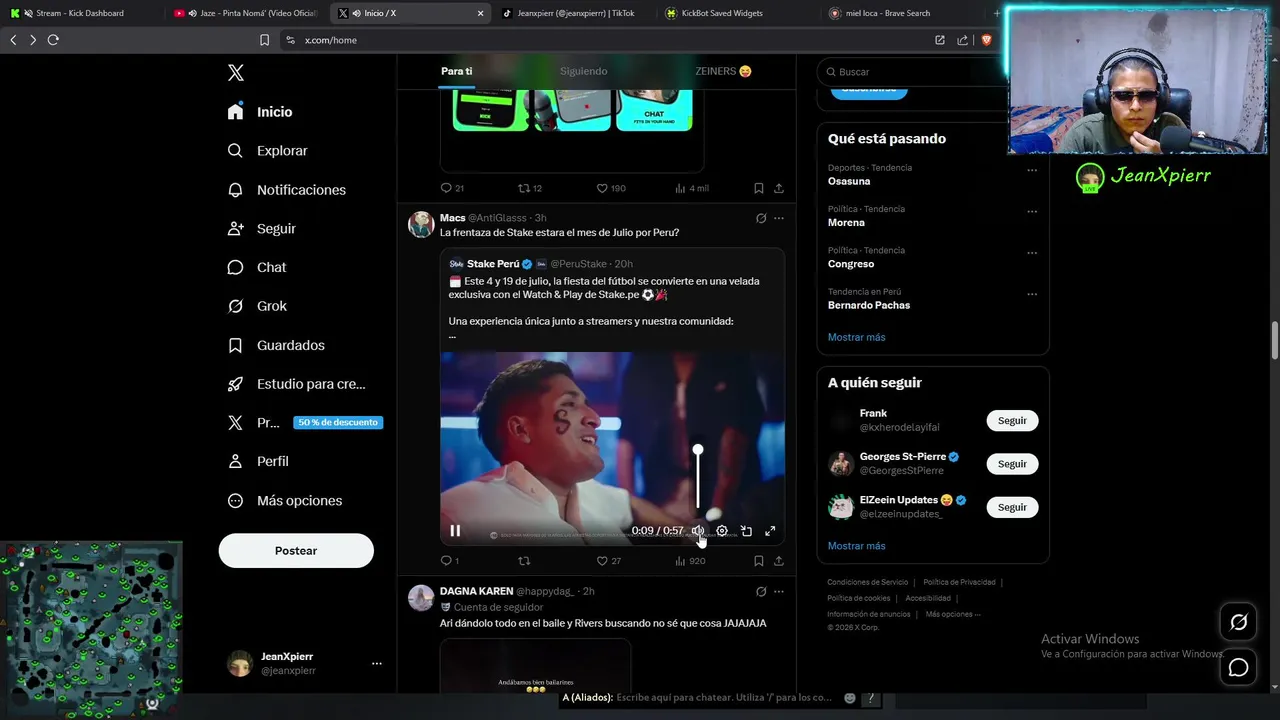1280x720 pixels.
Task: Adjust the vertical volume slider
Action: tap(698, 479)
